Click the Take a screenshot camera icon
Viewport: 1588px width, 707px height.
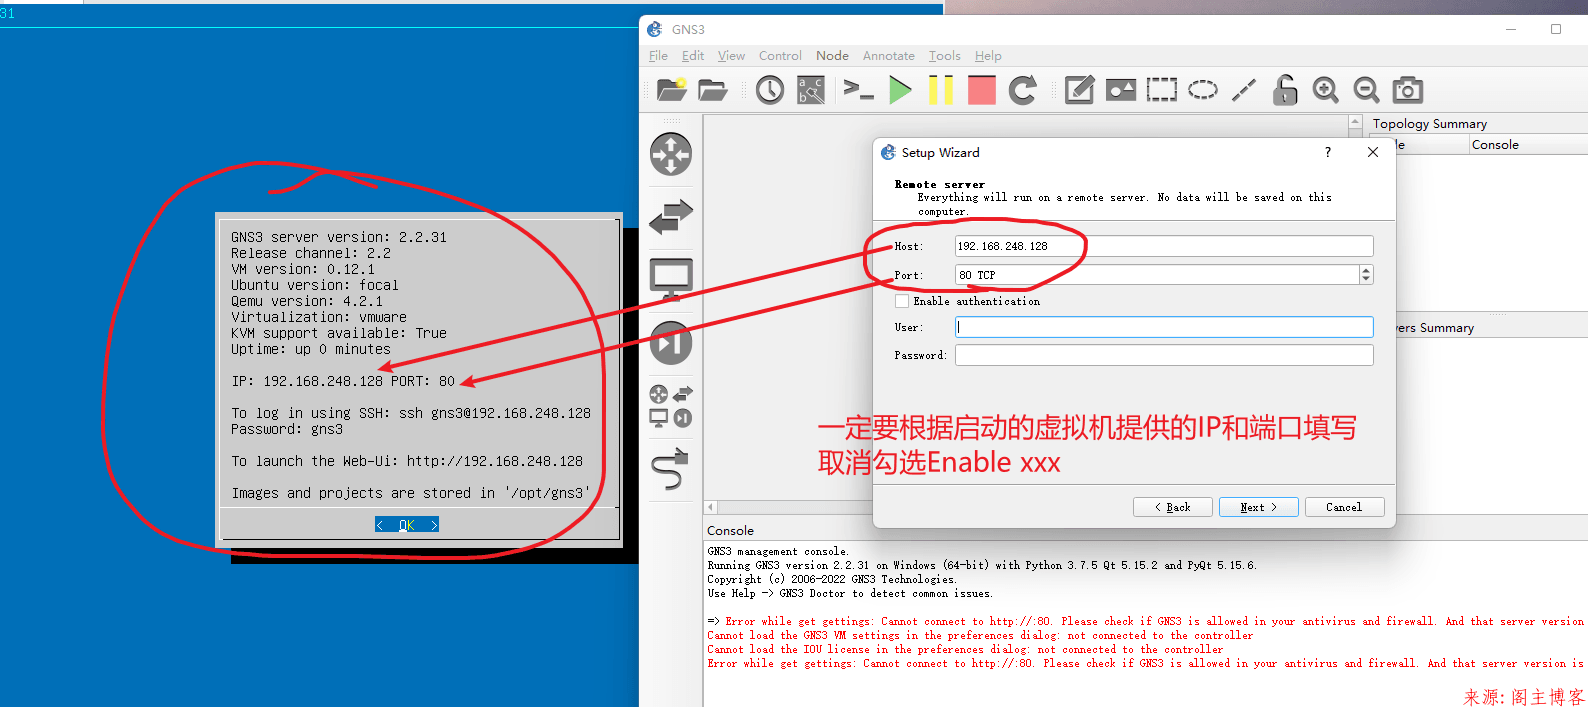[1408, 90]
